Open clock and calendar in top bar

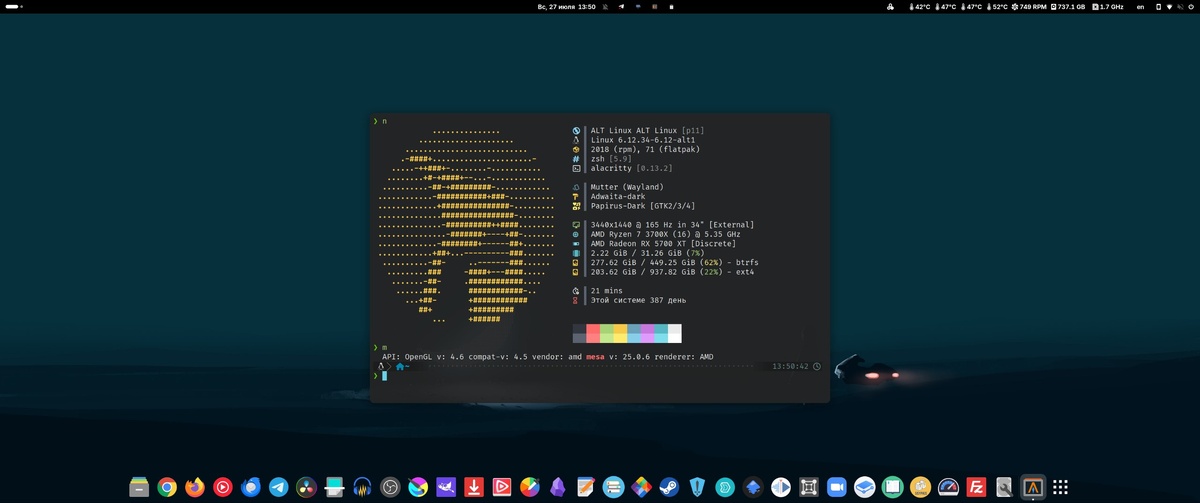pos(566,7)
